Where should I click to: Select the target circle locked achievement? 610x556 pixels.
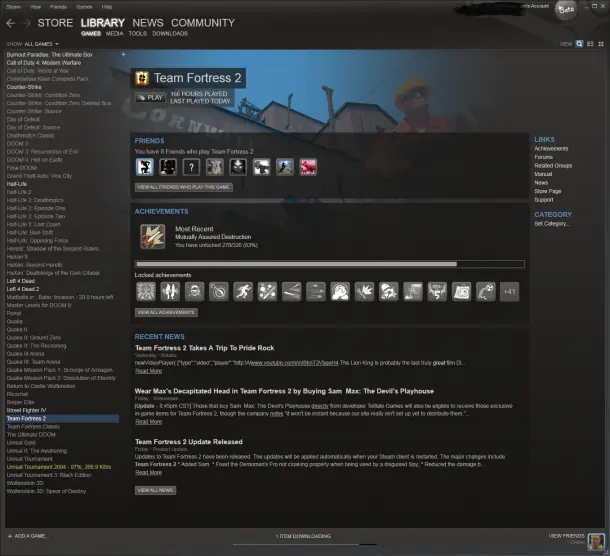pos(219,292)
